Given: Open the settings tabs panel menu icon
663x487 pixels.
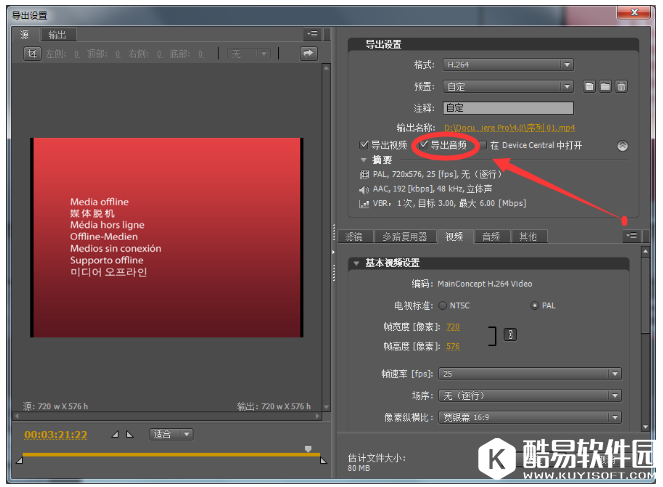Looking at the screenshot, I should 630,236.
